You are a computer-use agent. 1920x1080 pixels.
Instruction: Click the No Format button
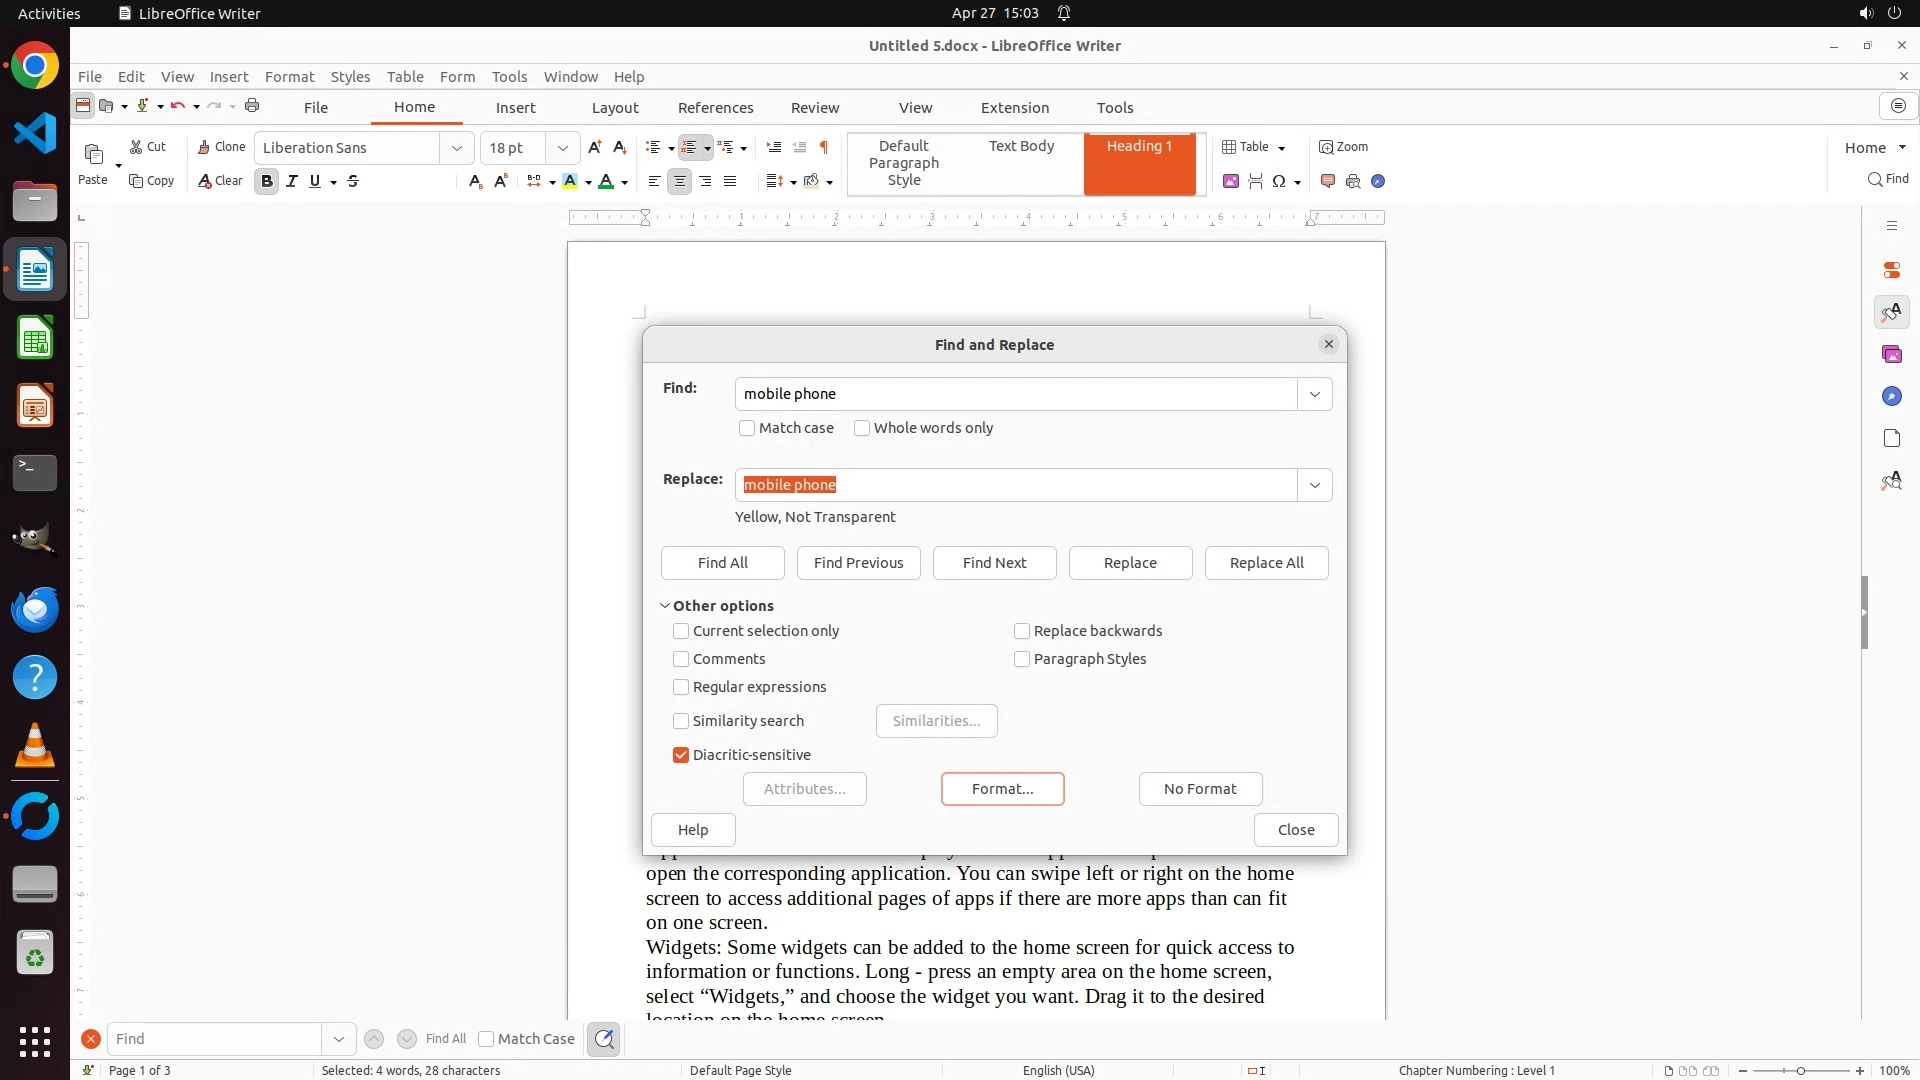[x=1199, y=789]
